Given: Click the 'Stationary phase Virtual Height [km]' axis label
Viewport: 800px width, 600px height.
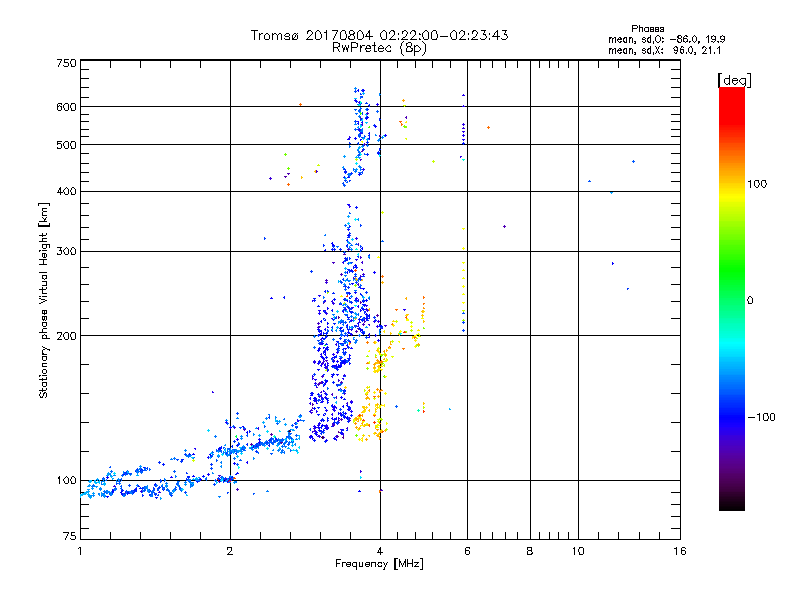Looking at the screenshot, I should [x=44, y=300].
